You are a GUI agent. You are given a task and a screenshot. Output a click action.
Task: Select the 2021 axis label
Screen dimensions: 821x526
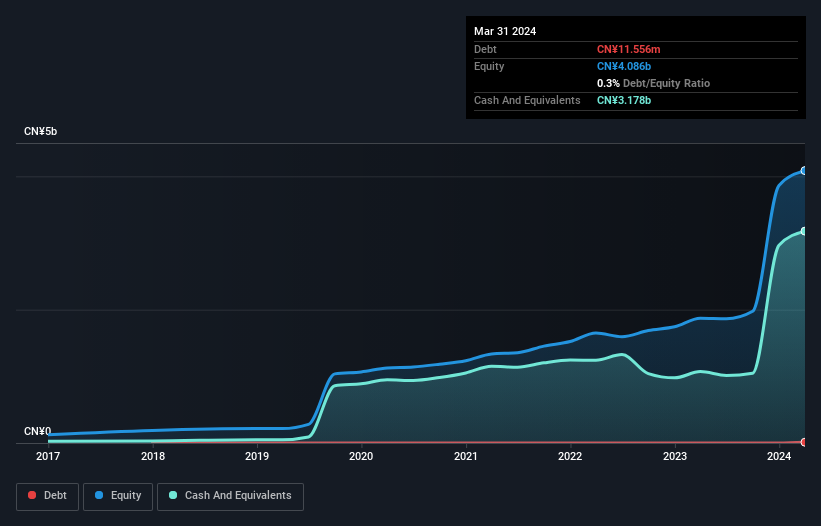click(x=466, y=456)
